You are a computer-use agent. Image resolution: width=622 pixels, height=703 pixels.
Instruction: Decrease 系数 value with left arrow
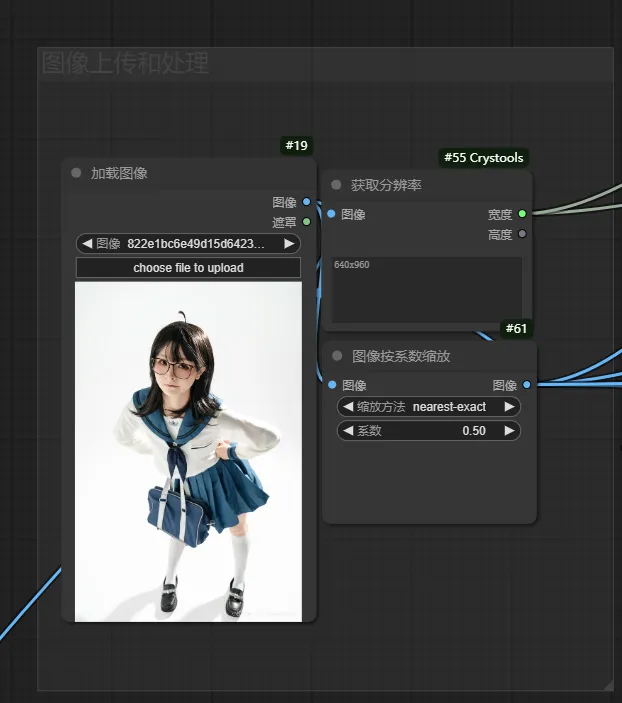348,431
